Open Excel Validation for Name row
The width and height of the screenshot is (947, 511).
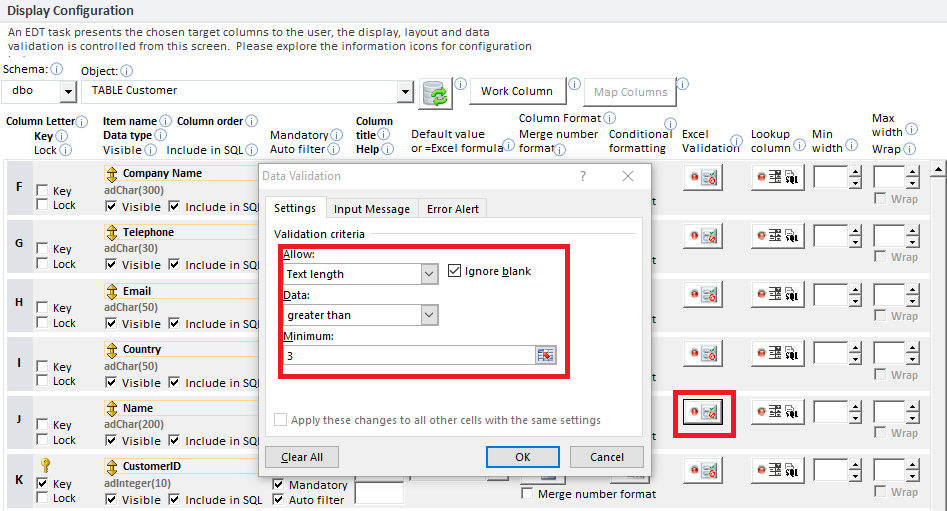pyautogui.click(x=703, y=413)
